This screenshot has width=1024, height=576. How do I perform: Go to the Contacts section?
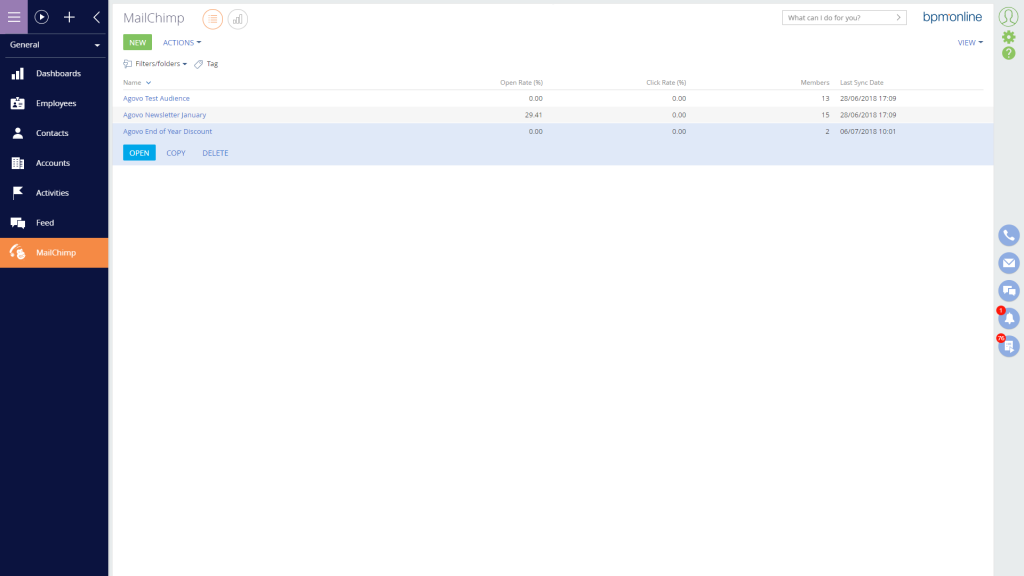(x=54, y=133)
